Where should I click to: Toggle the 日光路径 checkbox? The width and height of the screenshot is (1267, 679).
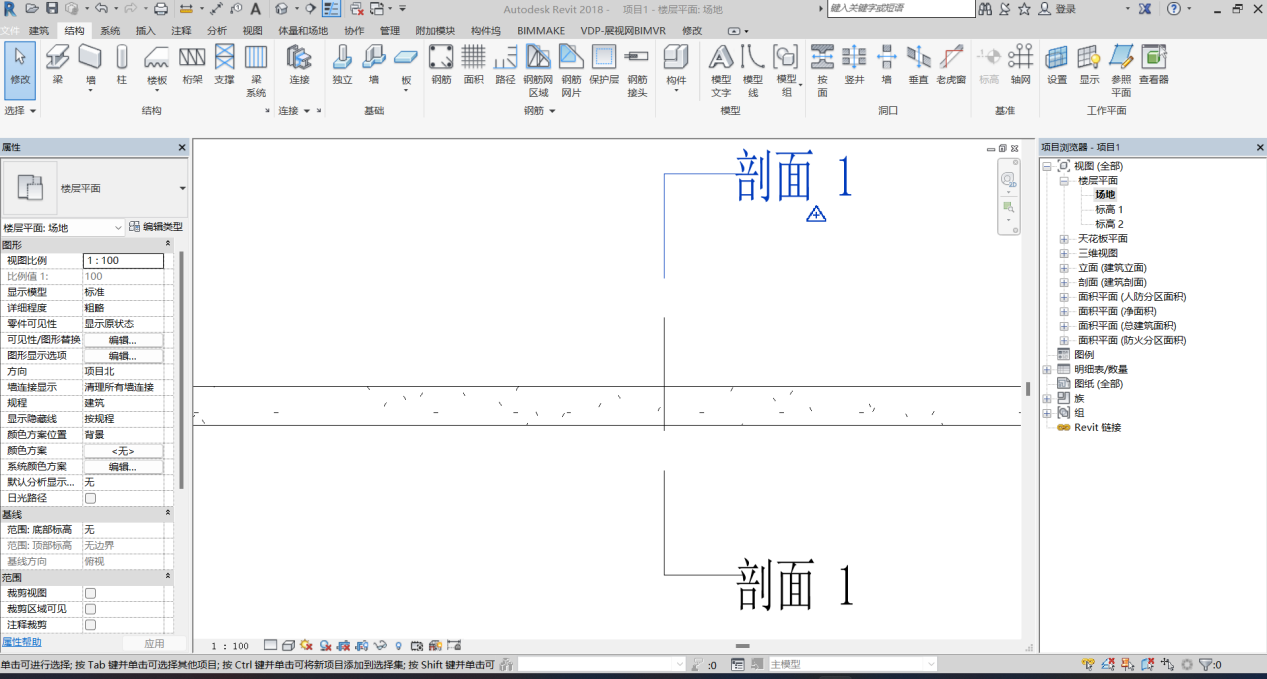[91, 498]
